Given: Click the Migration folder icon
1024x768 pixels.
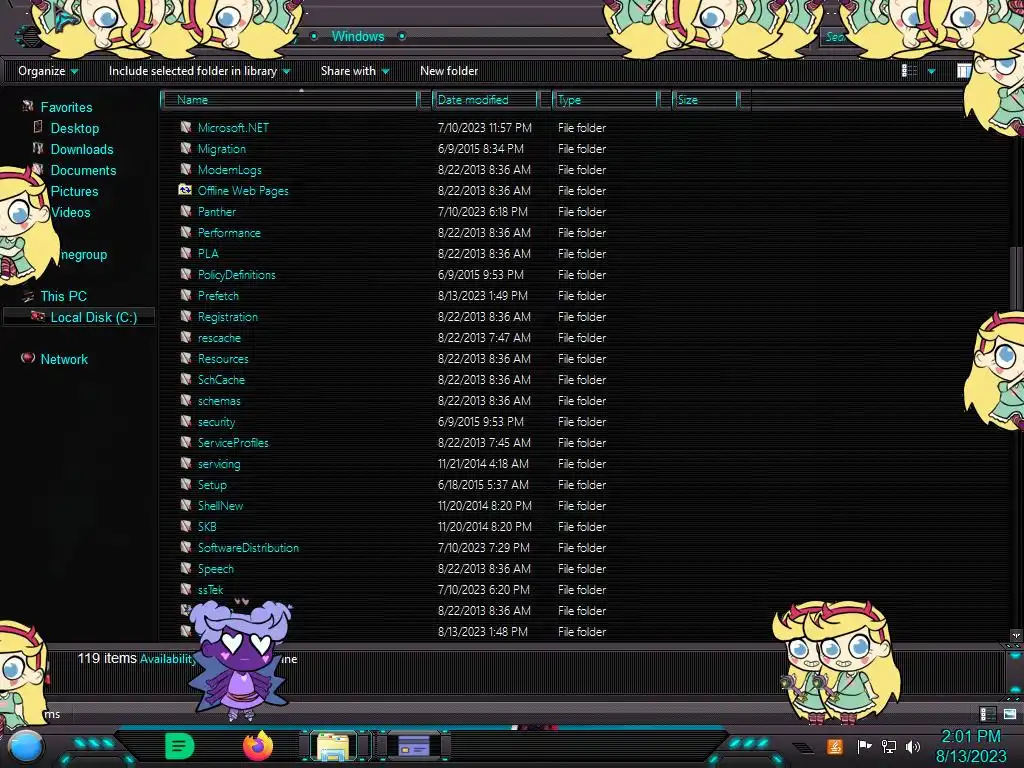Looking at the screenshot, I should point(185,148).
